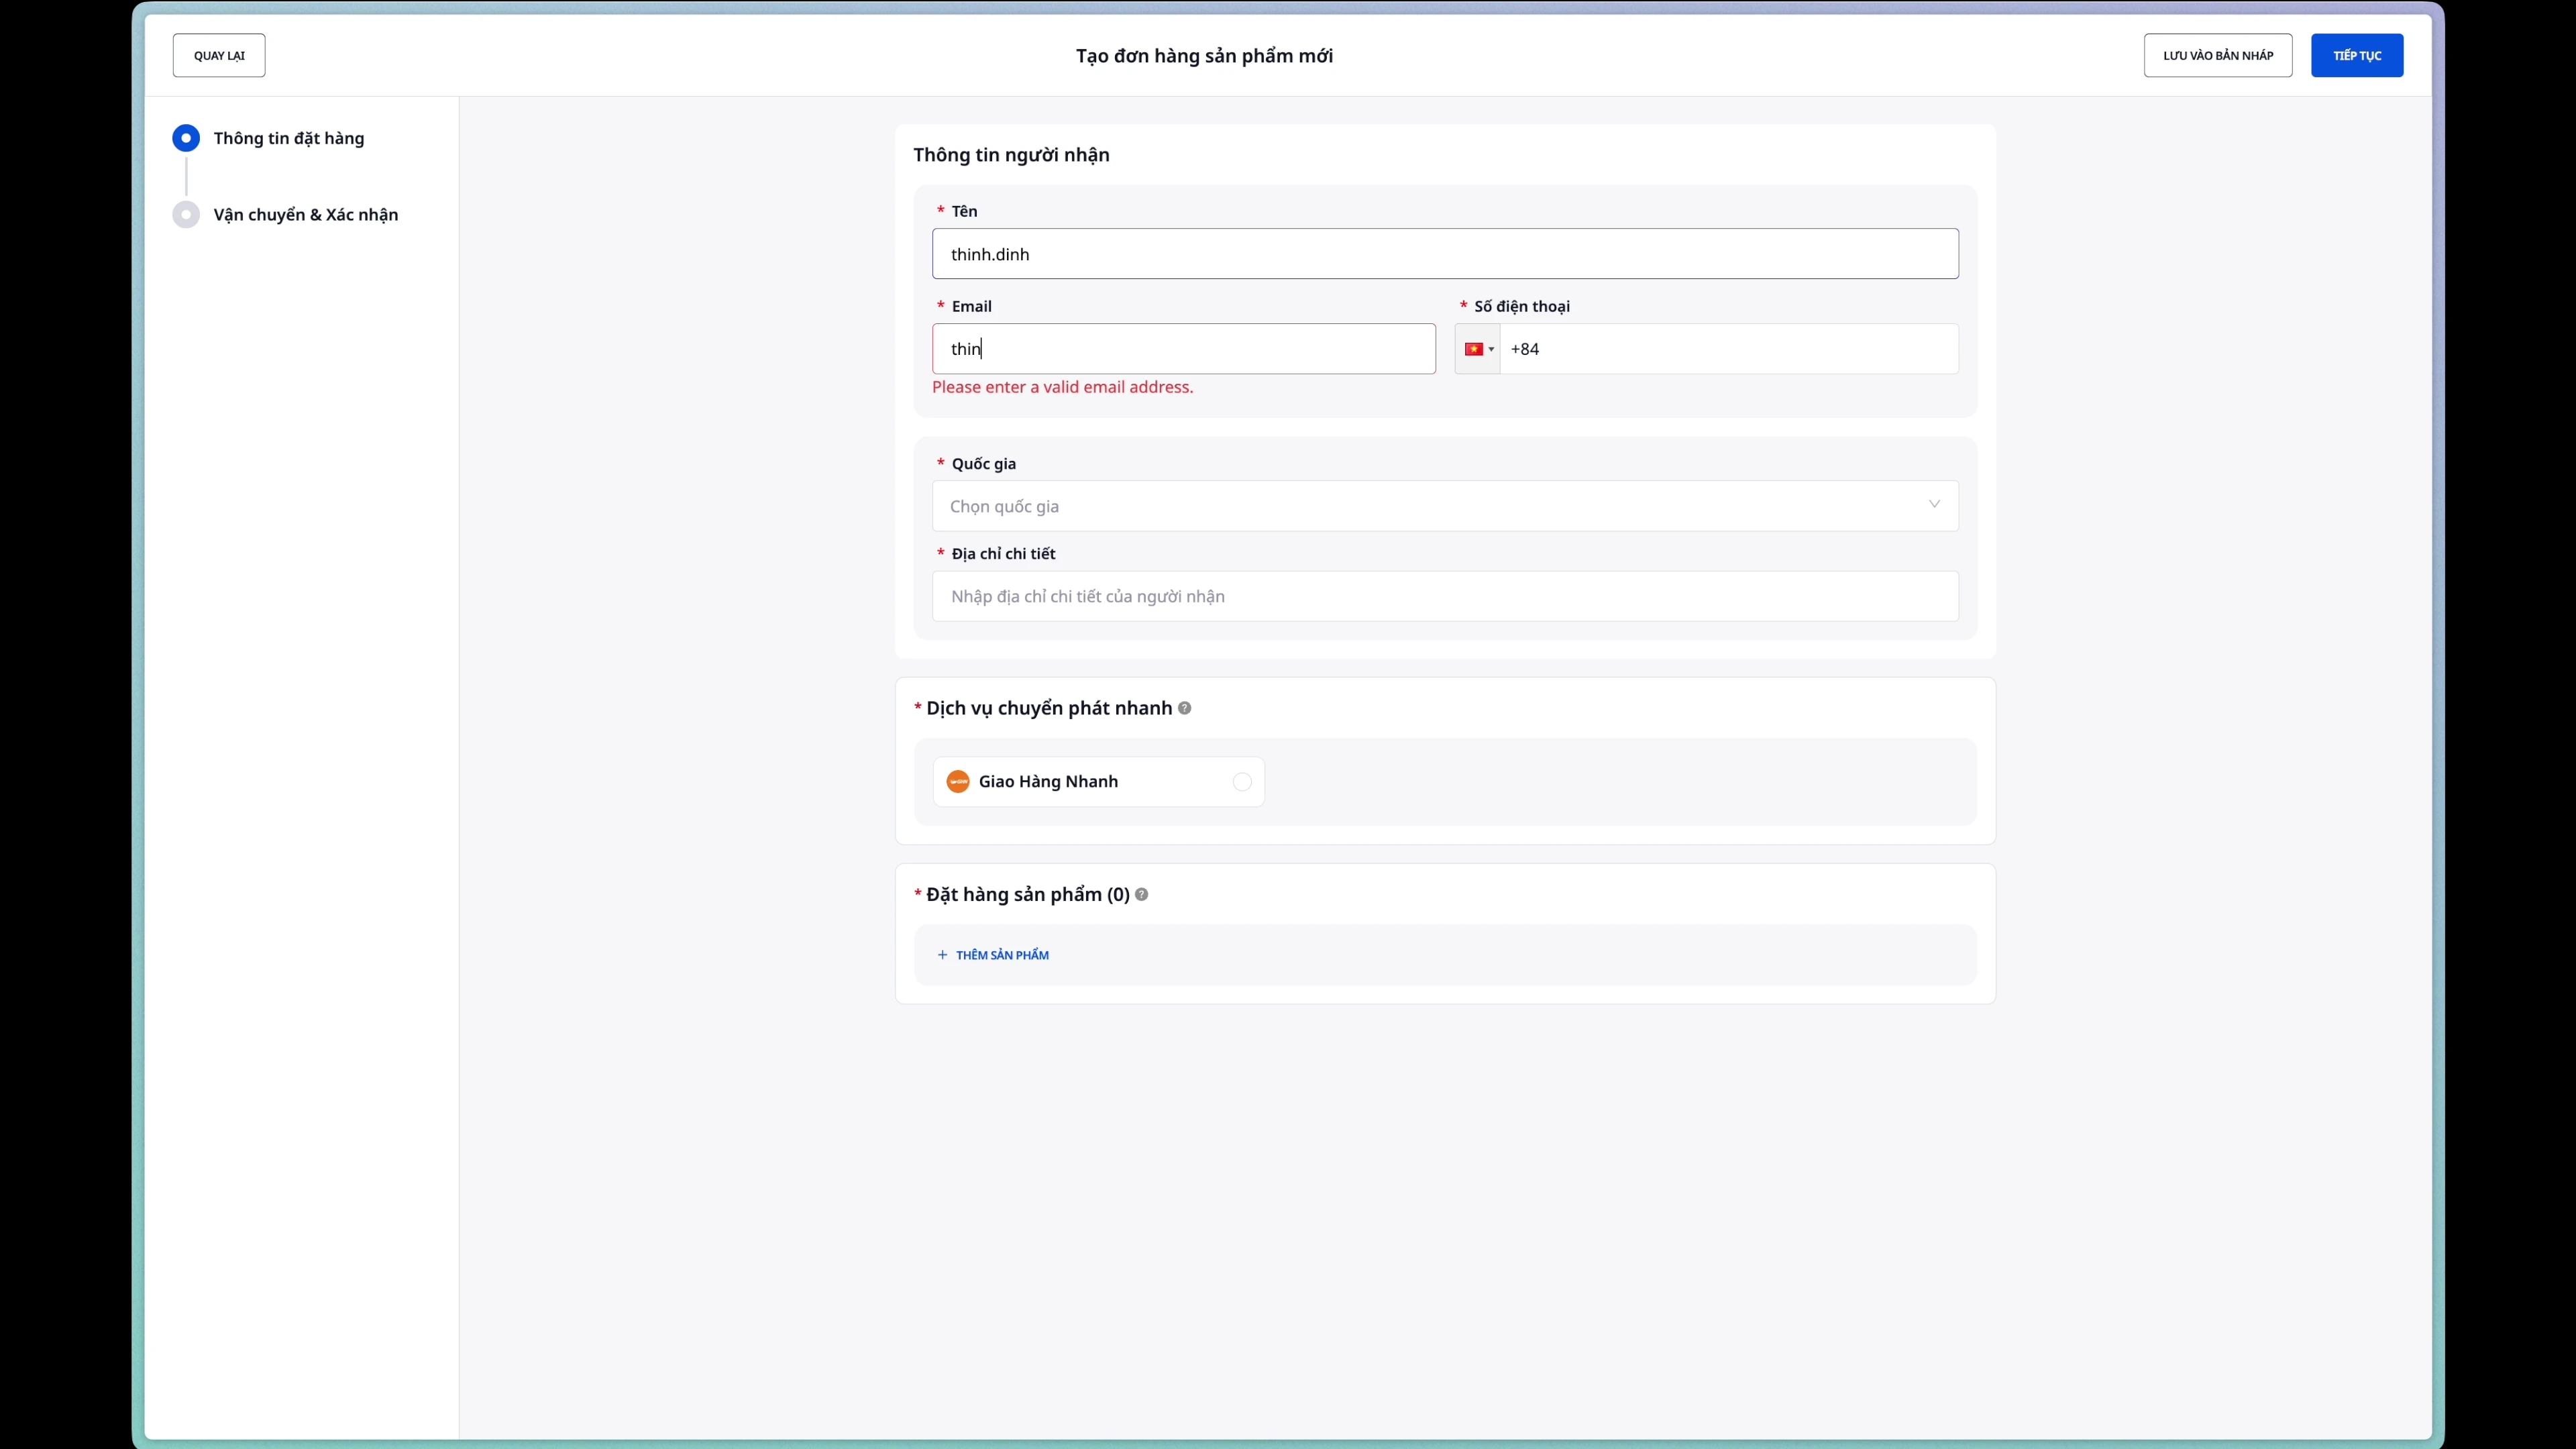
Task: Open the Chọn quốc gia dropdown
Action: (x=1443, y=506)
